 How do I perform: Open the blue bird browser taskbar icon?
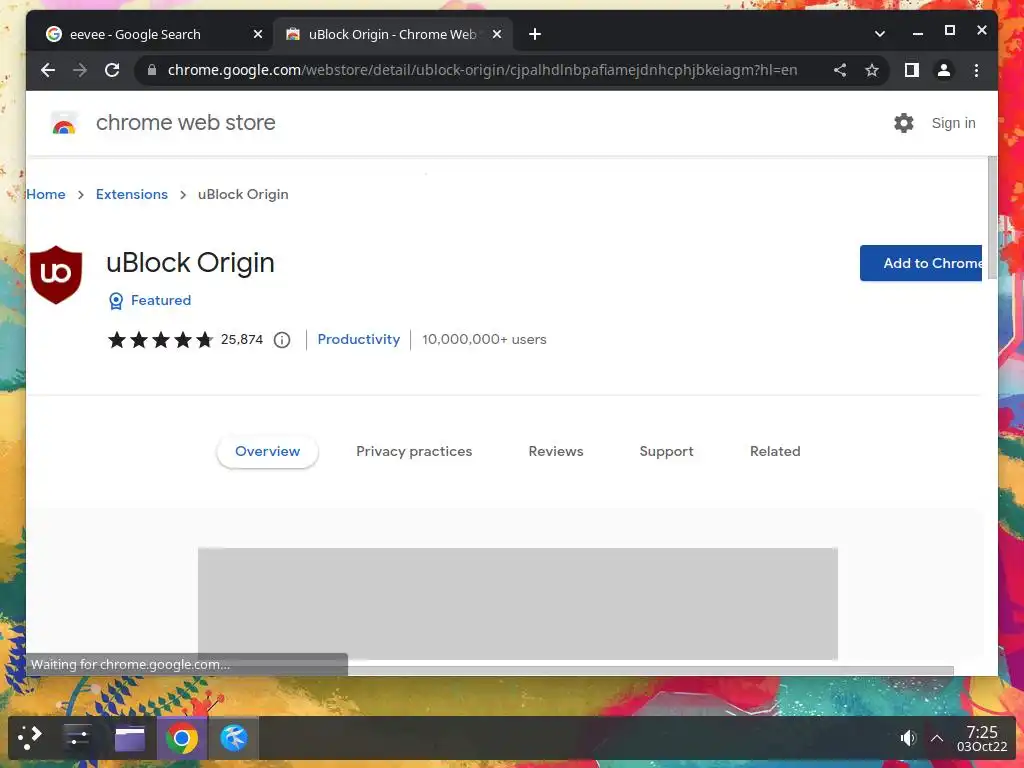click(x=233, y=739)
